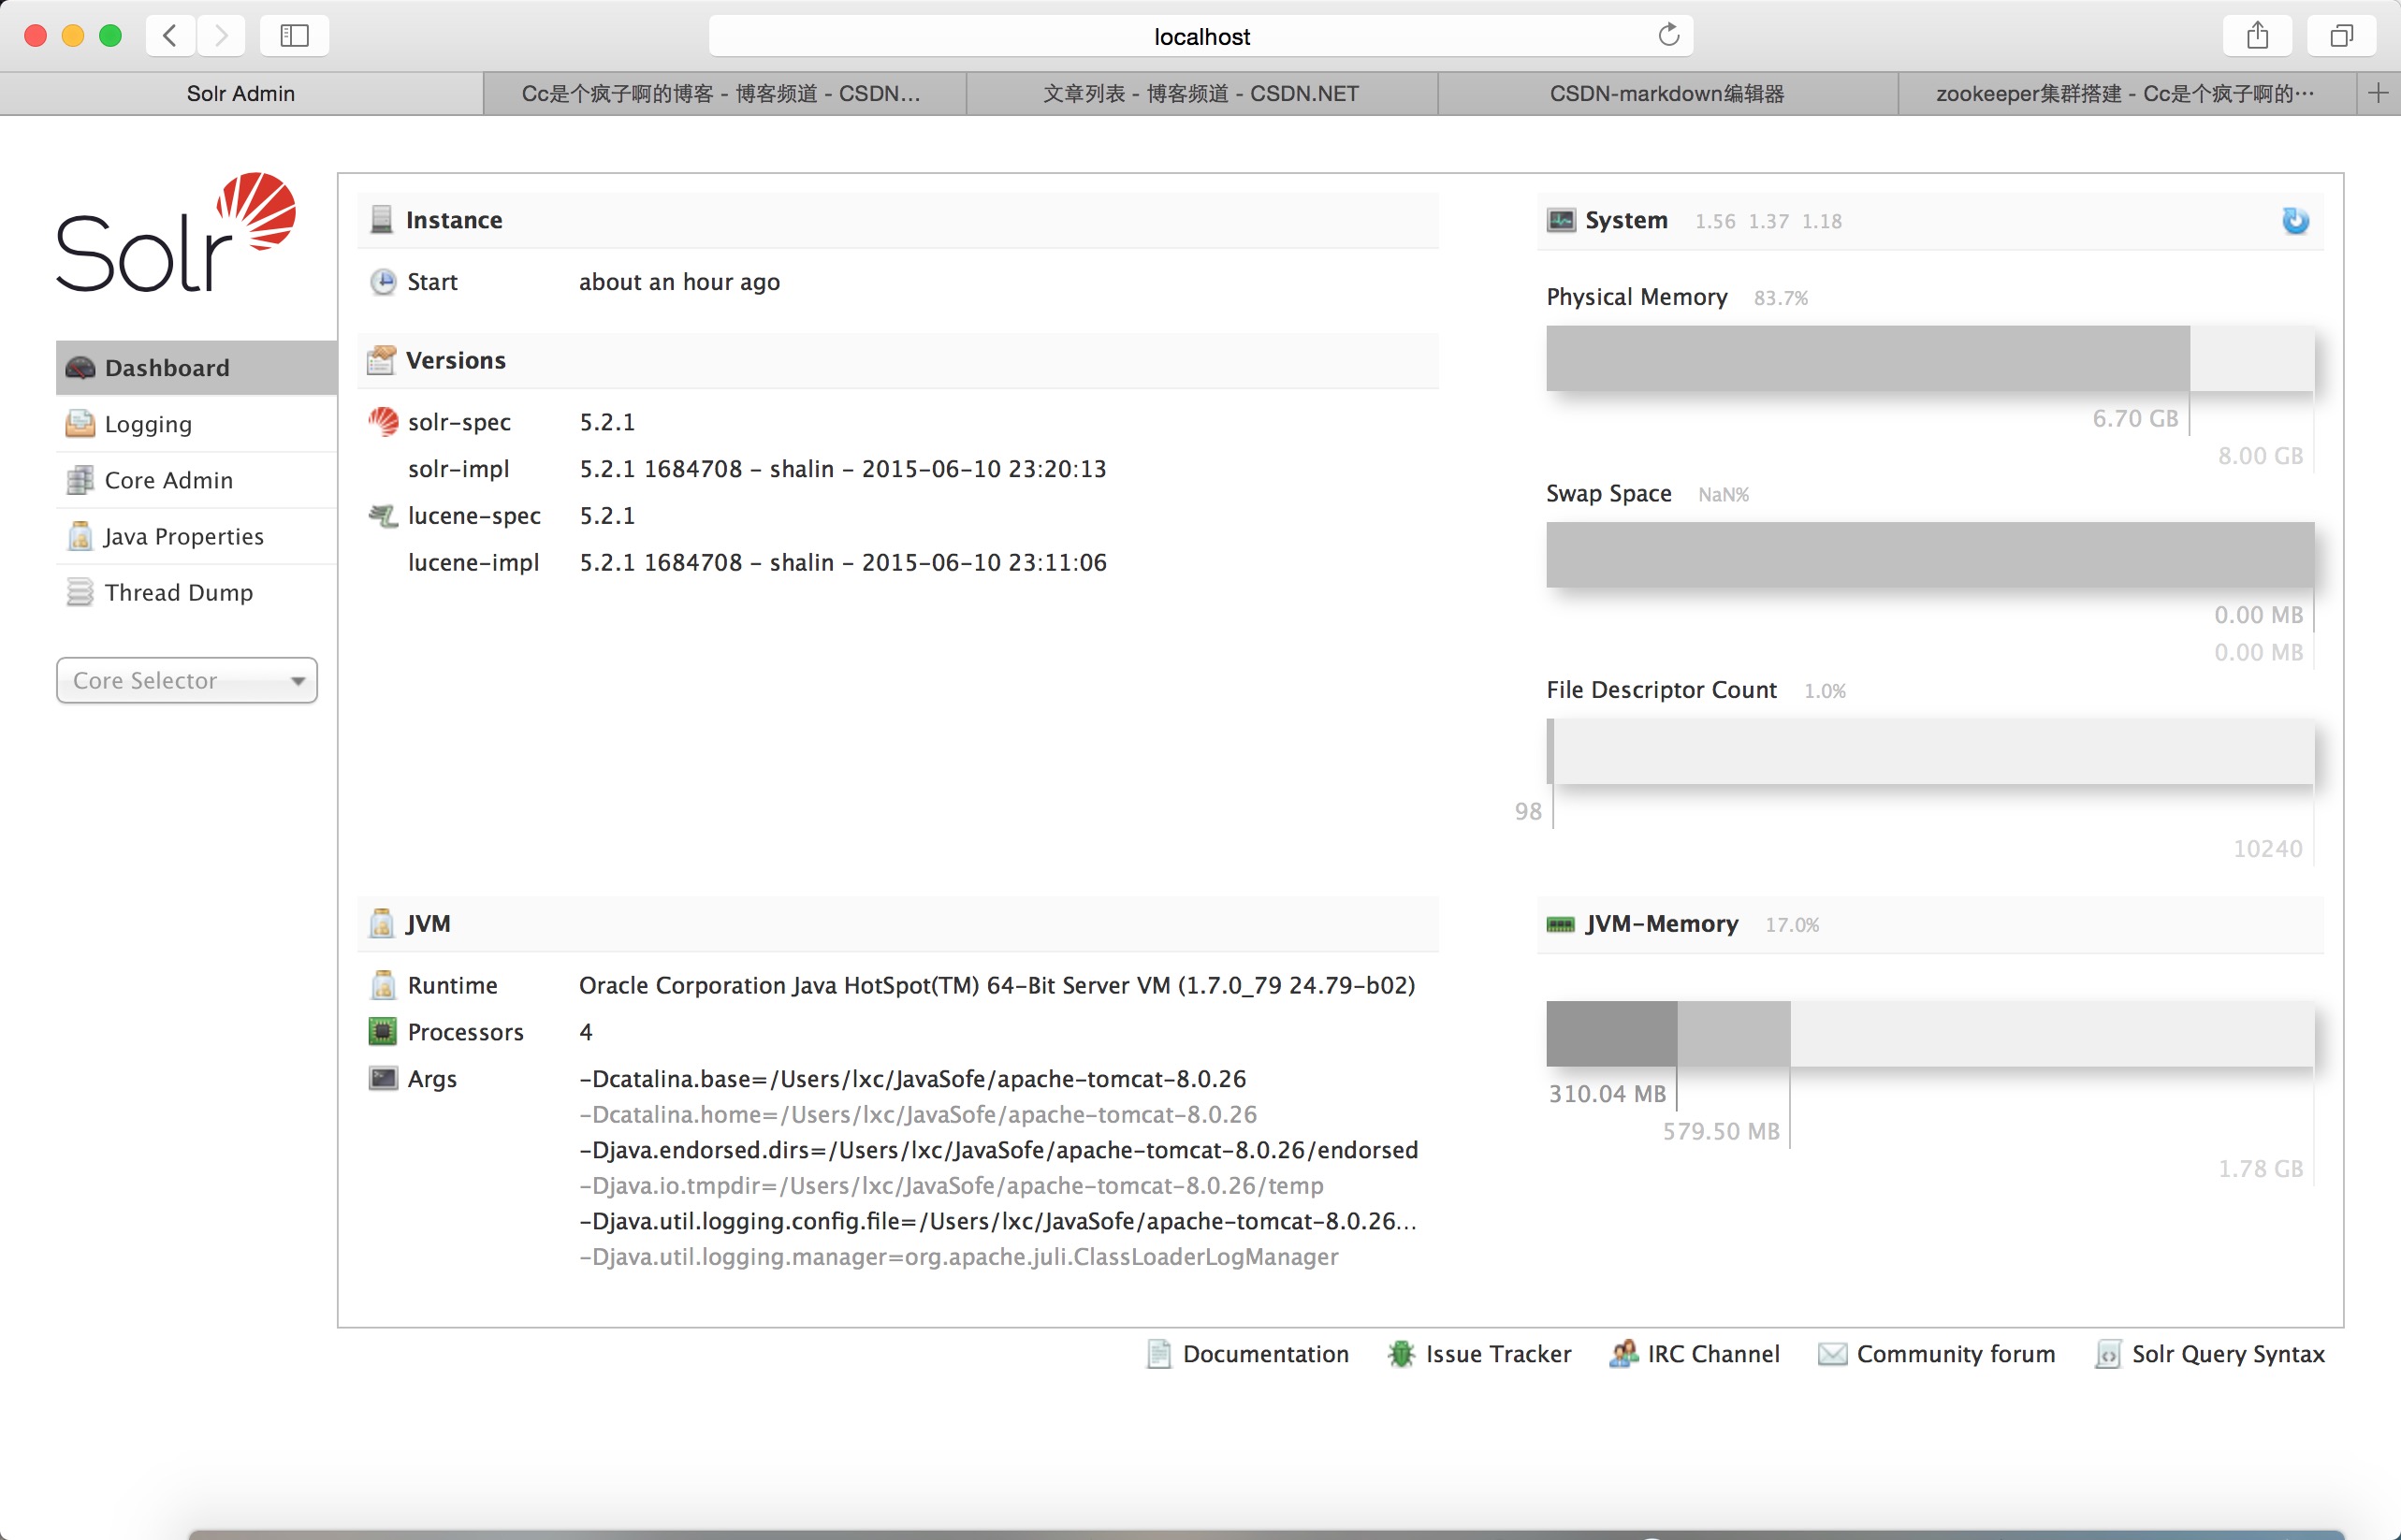The width and height of the screenshot is (2401, 1540).
Task: Click the -Djava.endorsed.dirs argument line
Action: click(x=999, y=1150)
